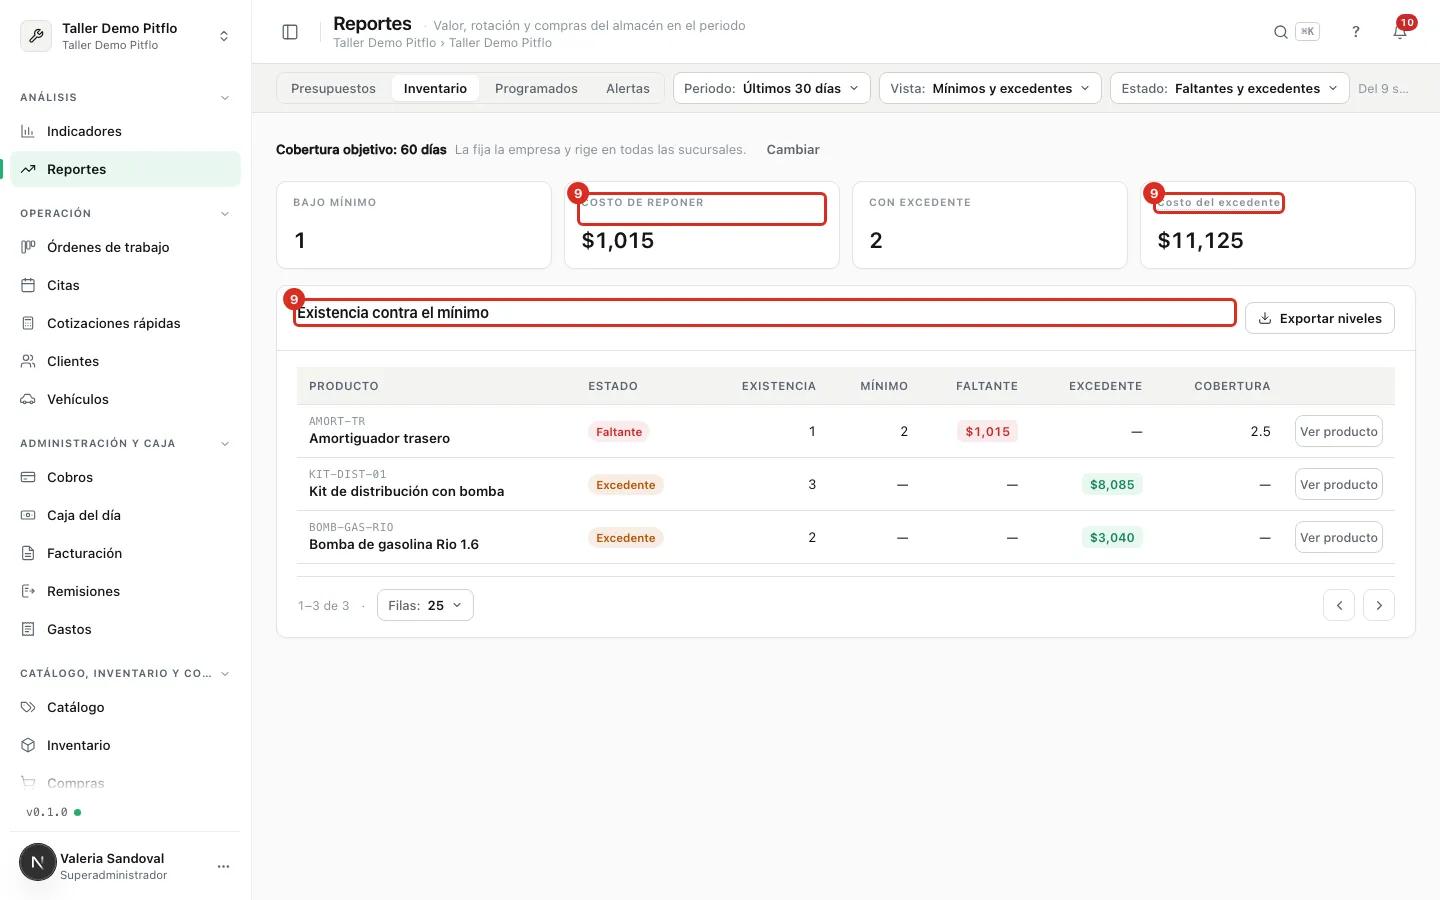
Task: View product Bomba de gasolina Rio 1.6
Action: 1338,537
